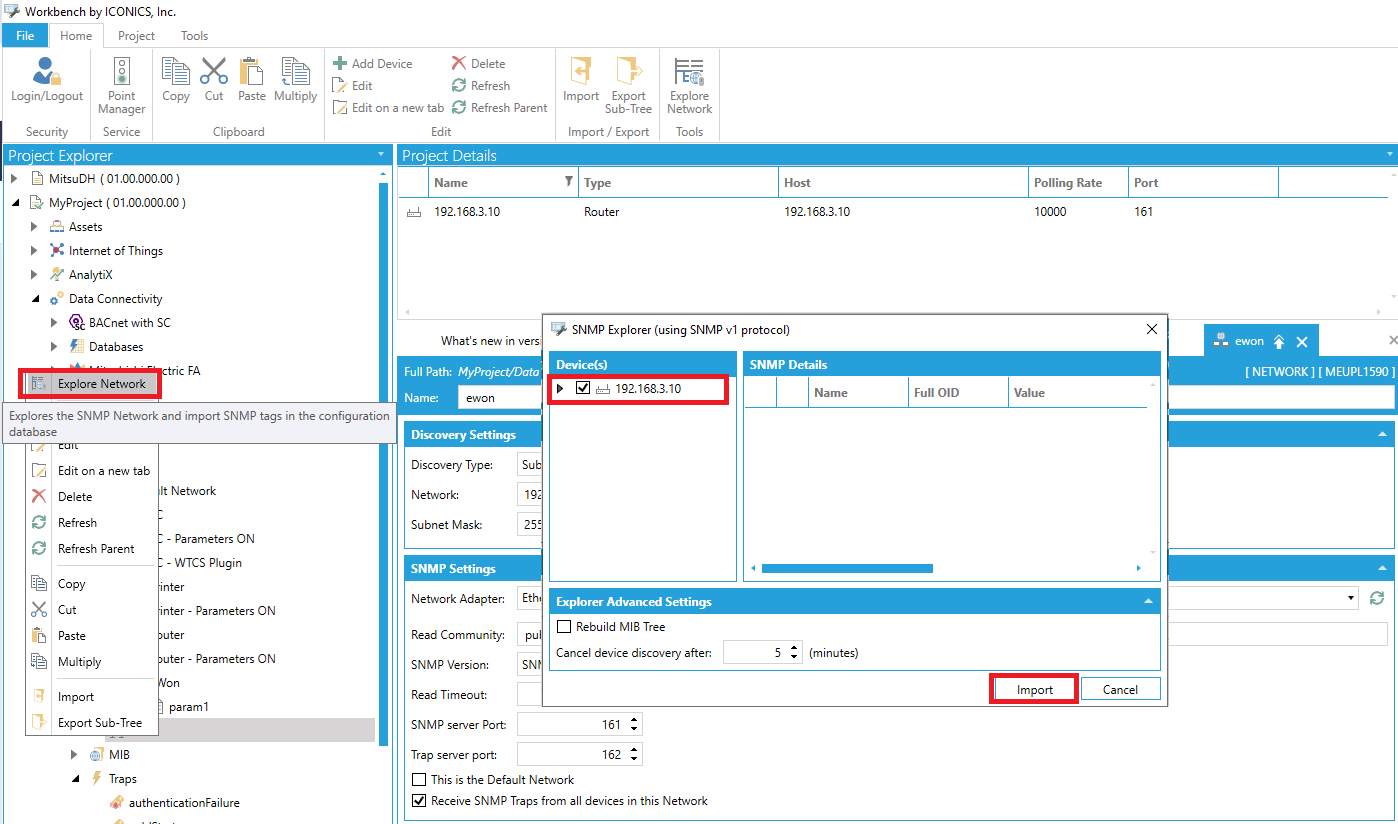Expand the Databases tree node
Viewport: 1398px width, 824px height.
click(x=54, y=347)
